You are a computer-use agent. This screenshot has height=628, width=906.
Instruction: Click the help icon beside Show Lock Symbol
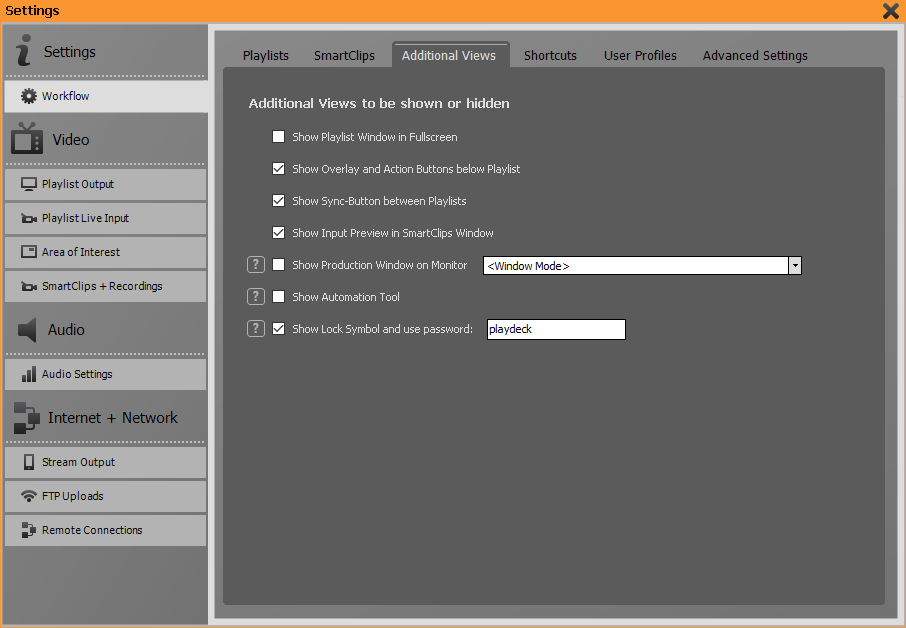[255, 328]
